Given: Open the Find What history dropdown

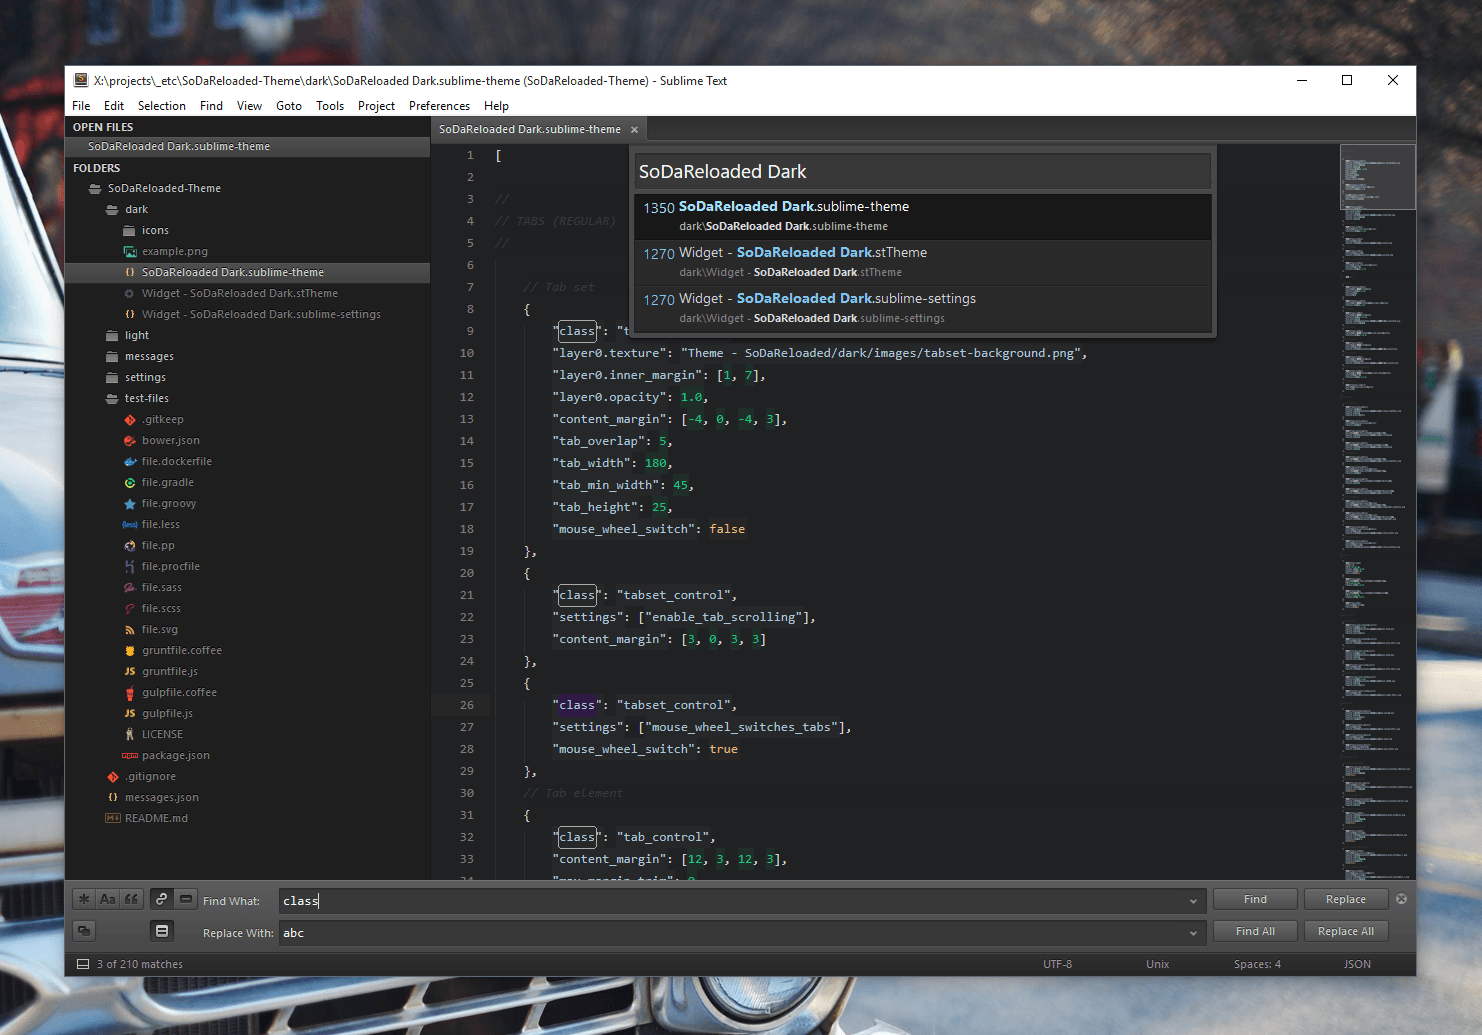Looking at the screenshot, I should pyautogui.click(x=1193, y=901).
